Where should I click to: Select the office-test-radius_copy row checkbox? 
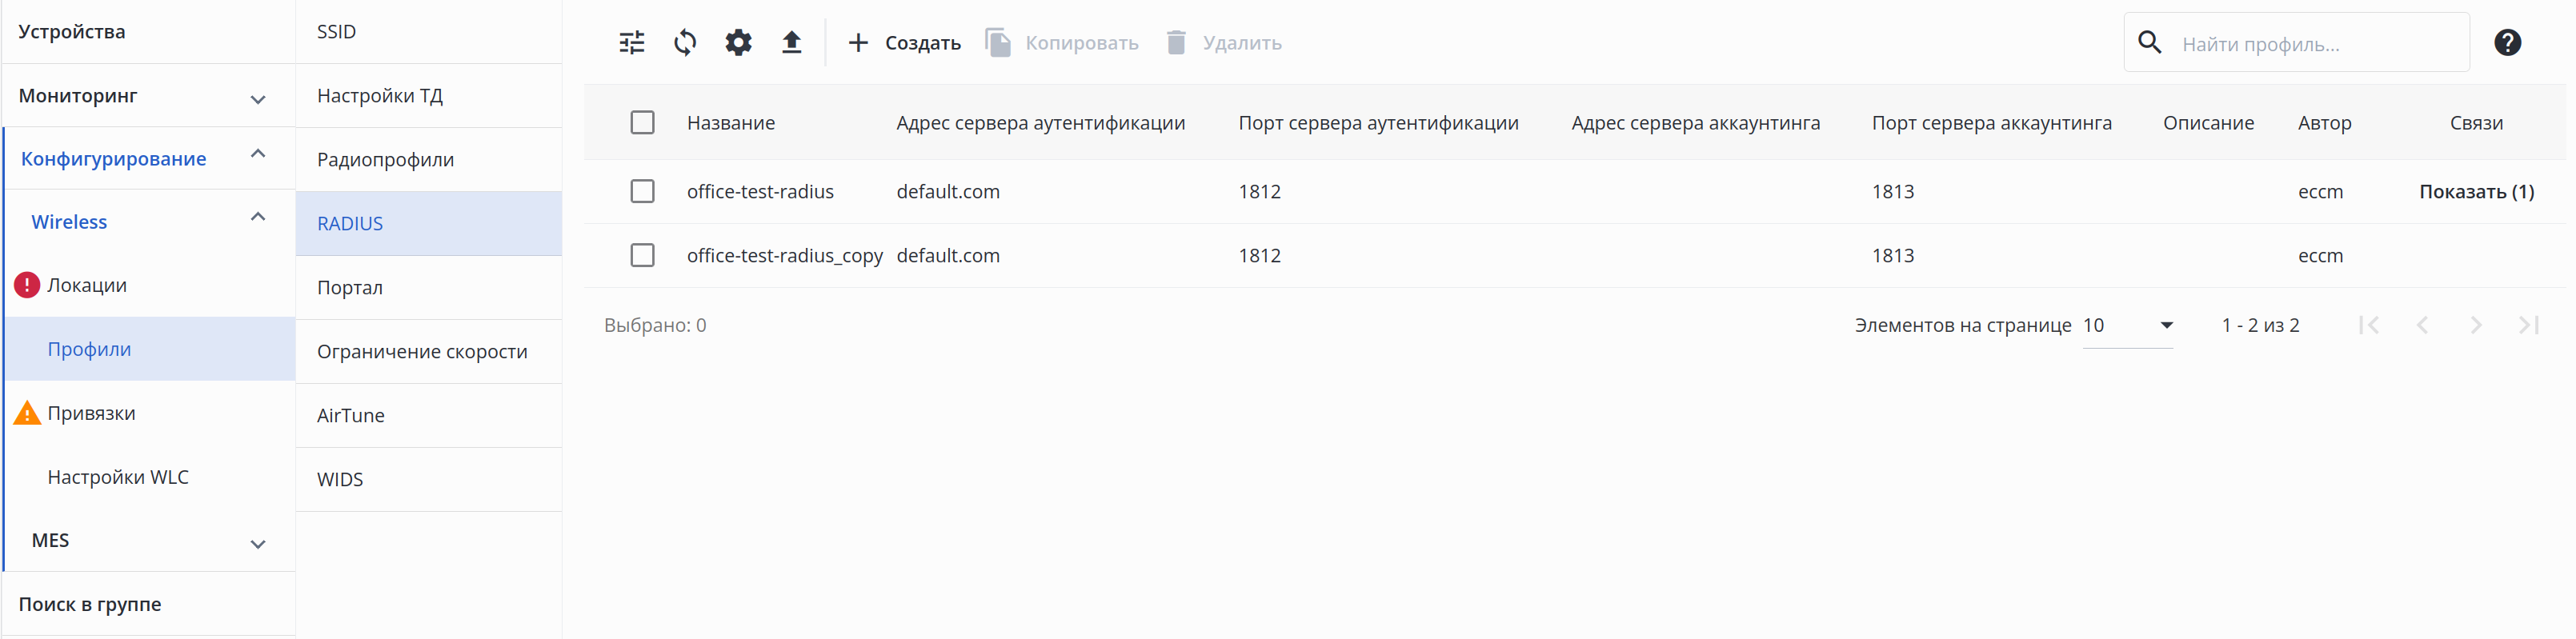(x=642, y=255)
